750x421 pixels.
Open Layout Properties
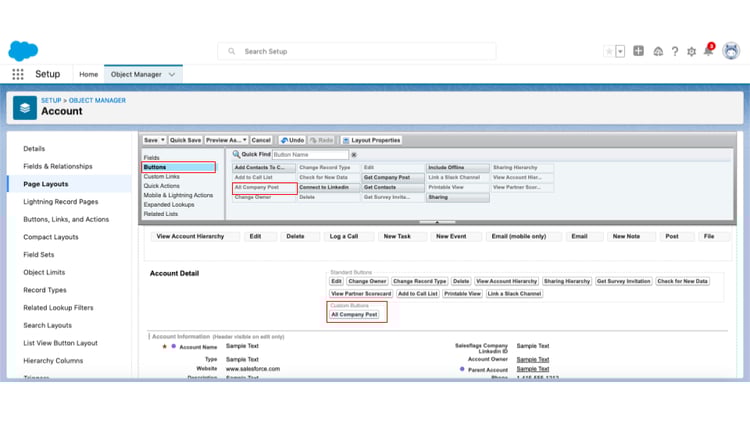(x=372, y=140)
